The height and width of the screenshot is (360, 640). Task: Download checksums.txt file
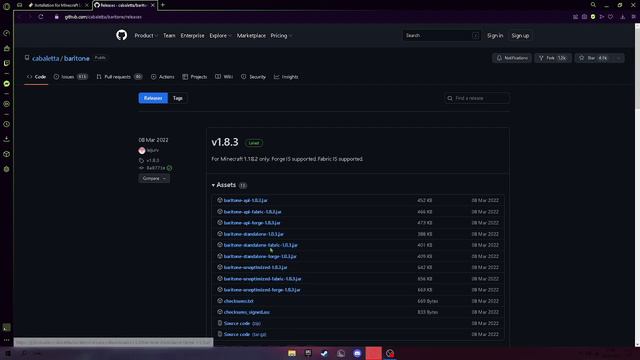(x=239, y=301)
